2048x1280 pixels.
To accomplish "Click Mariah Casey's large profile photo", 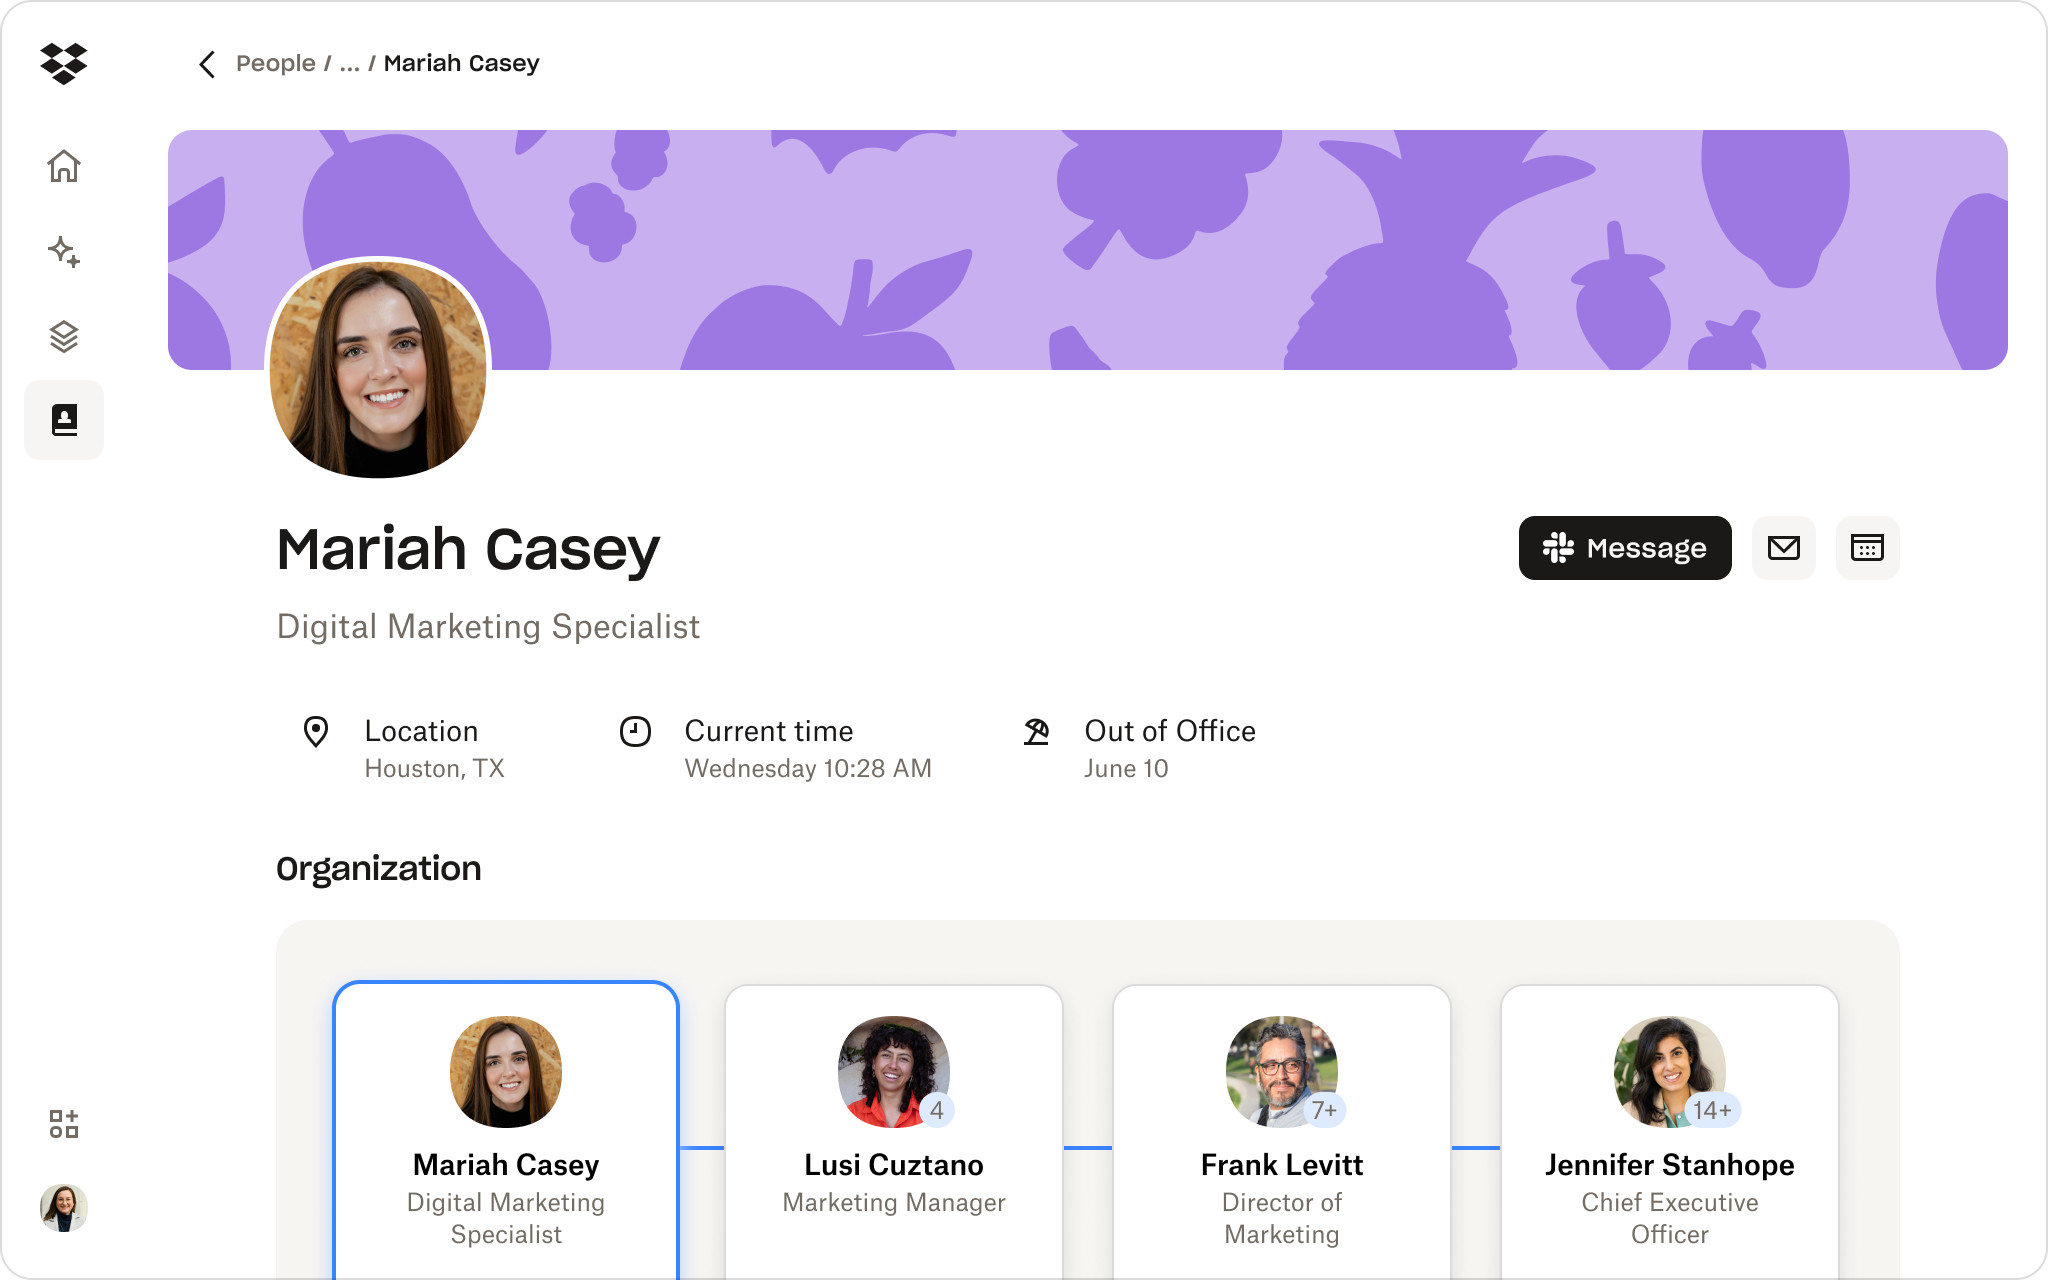I will [378, 368].
